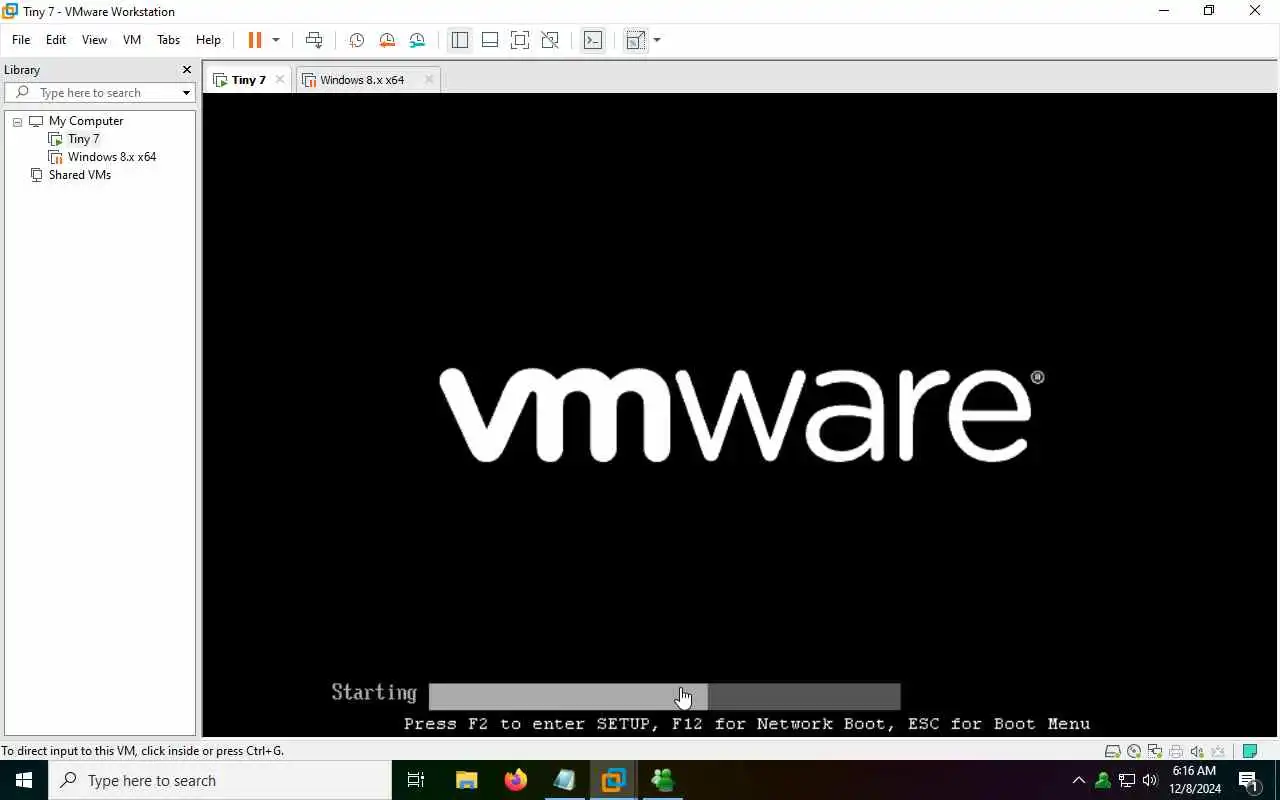This screenshot has width=1280, height=800.
Task: Open the Snapshot Manager
Action: click(x=417, y=40)
